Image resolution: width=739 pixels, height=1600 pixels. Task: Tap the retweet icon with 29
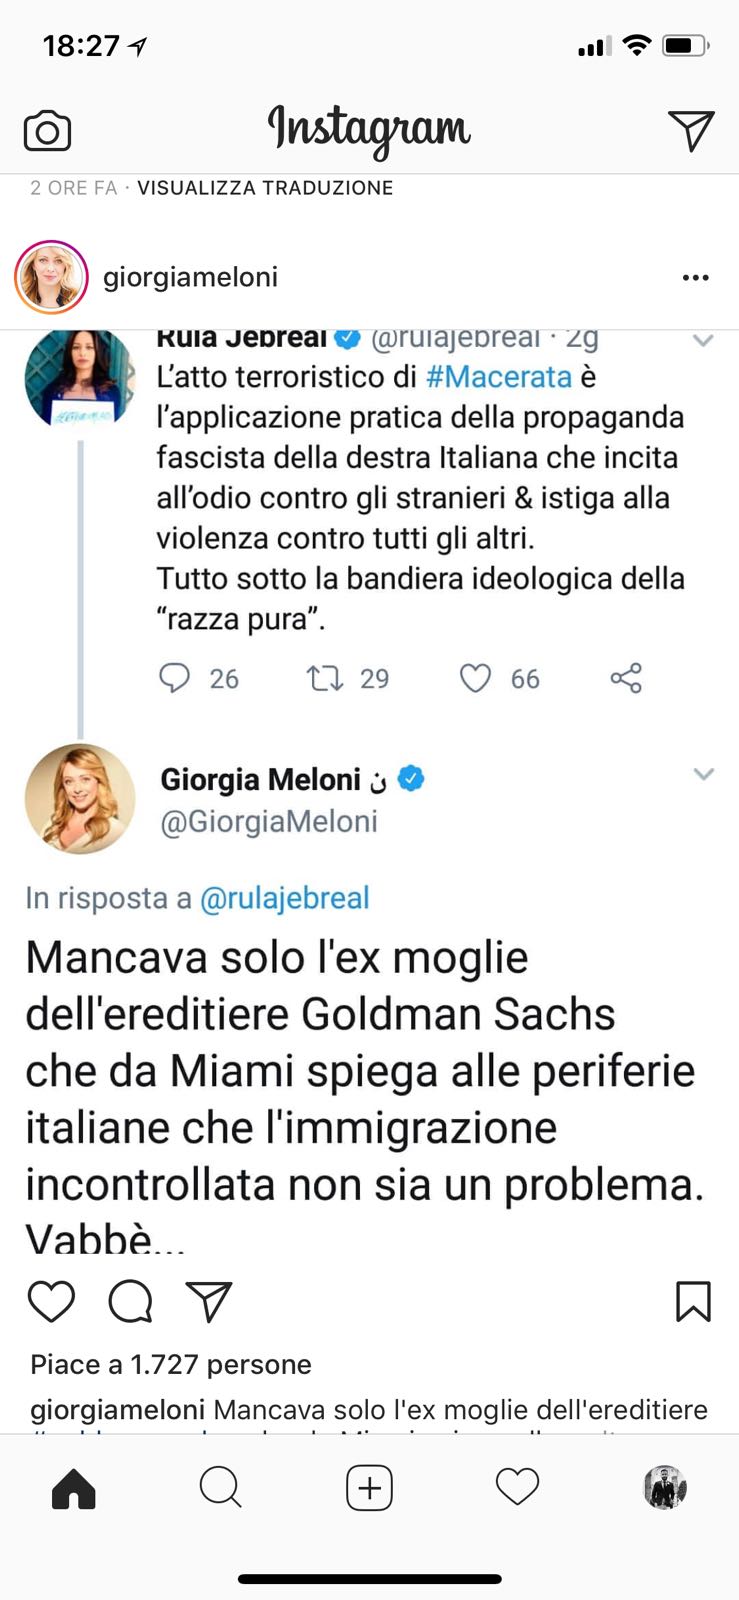click(x=324, y=679)
